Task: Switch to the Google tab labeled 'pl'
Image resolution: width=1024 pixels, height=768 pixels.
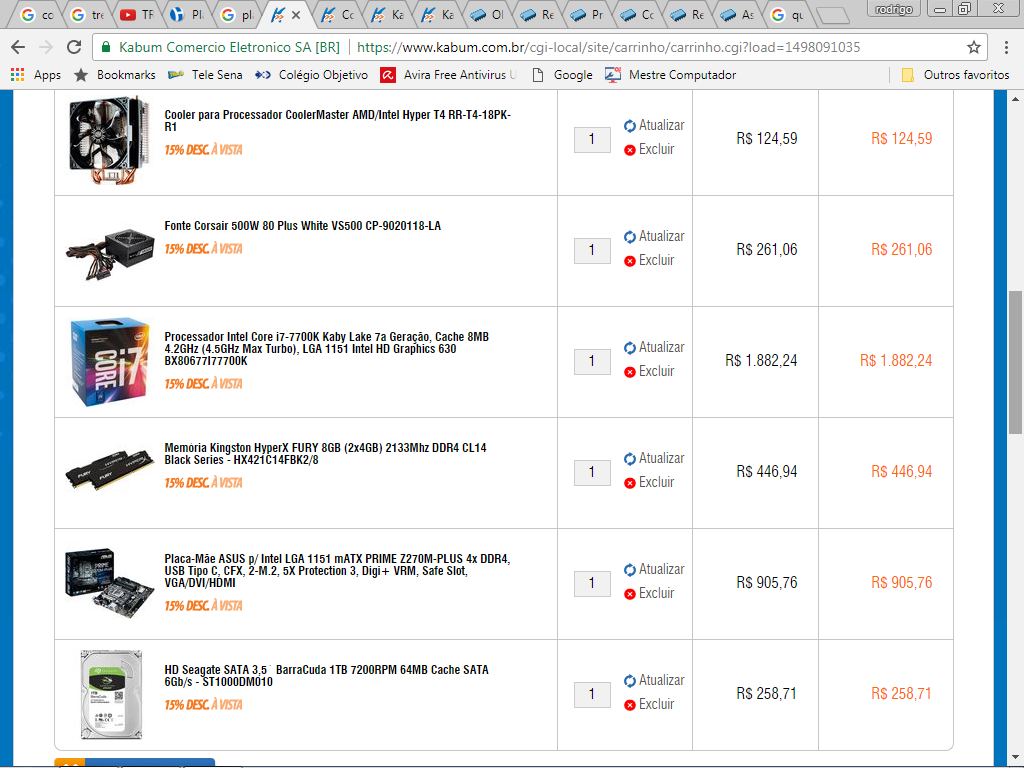Action: click(x=237, y=14)
